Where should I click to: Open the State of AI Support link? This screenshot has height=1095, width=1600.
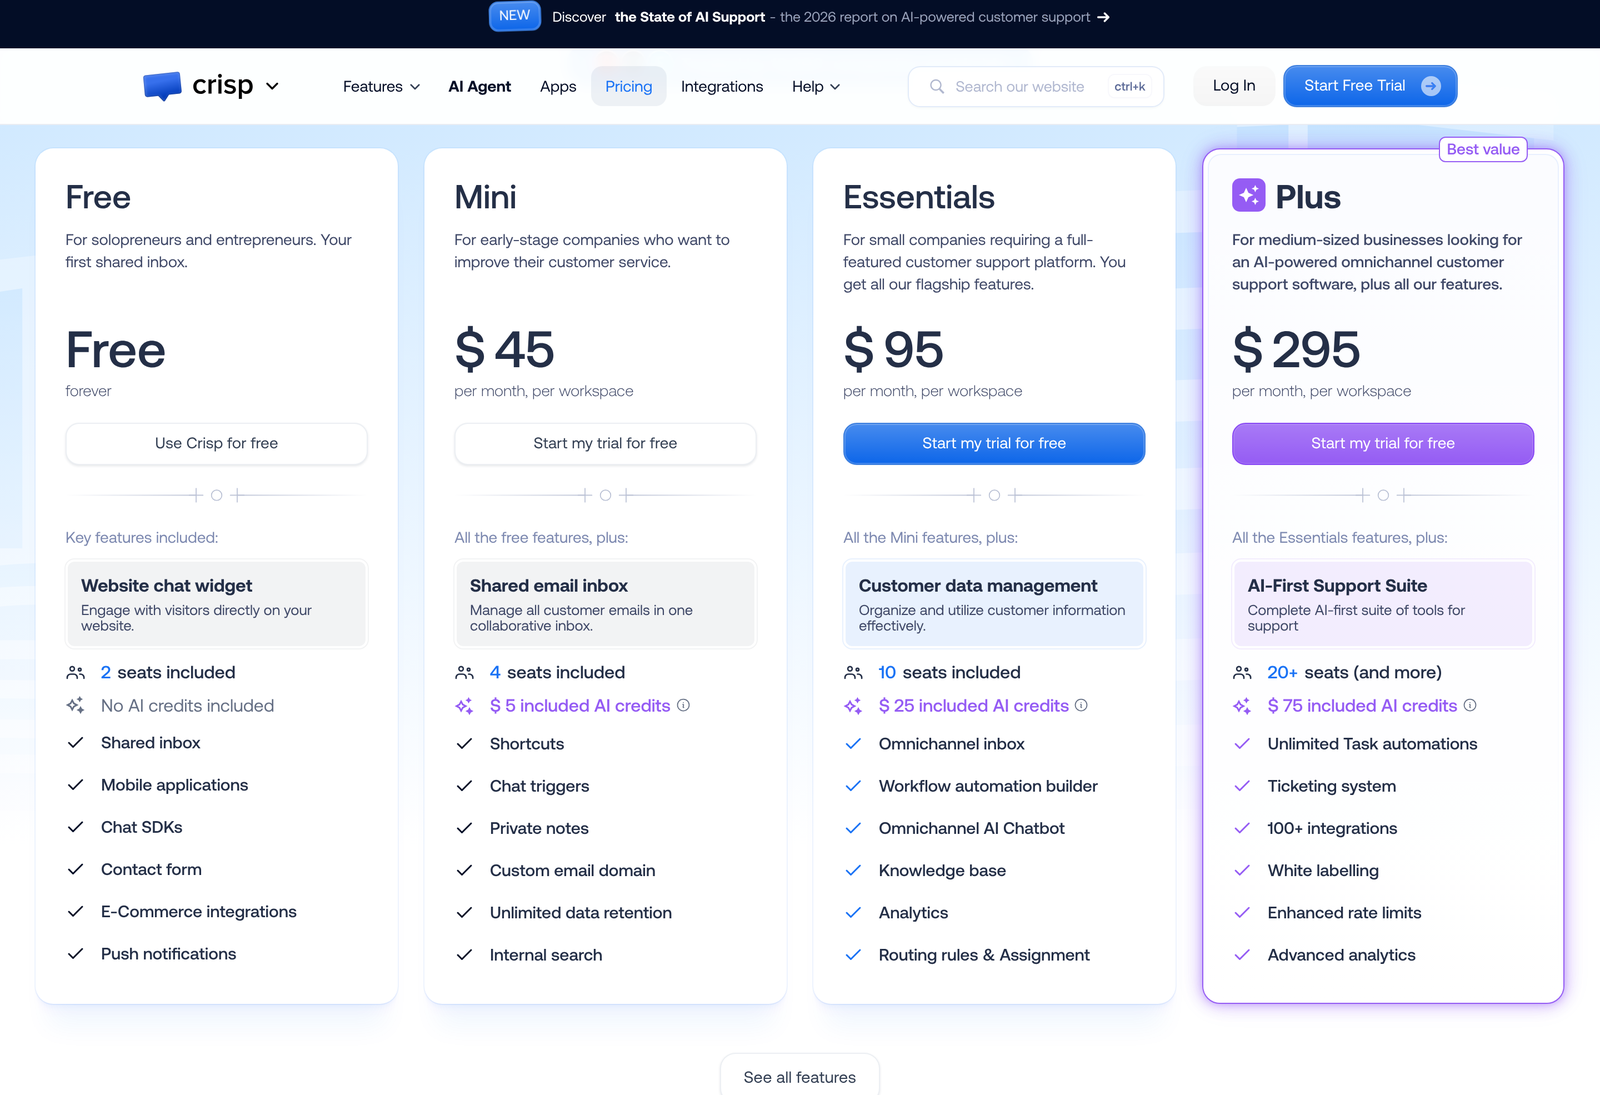(690, 17)
